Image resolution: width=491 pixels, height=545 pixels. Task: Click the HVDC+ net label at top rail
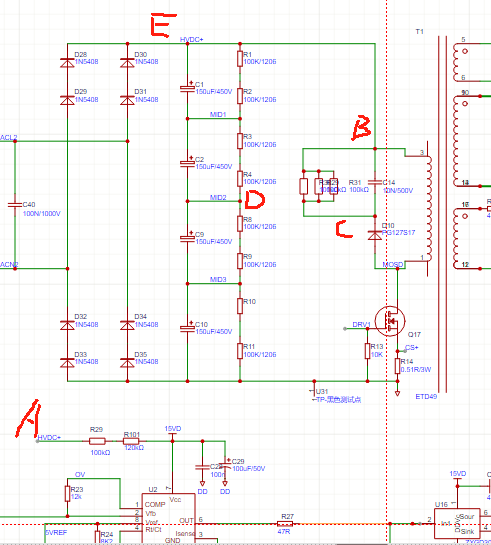point(191,40)
